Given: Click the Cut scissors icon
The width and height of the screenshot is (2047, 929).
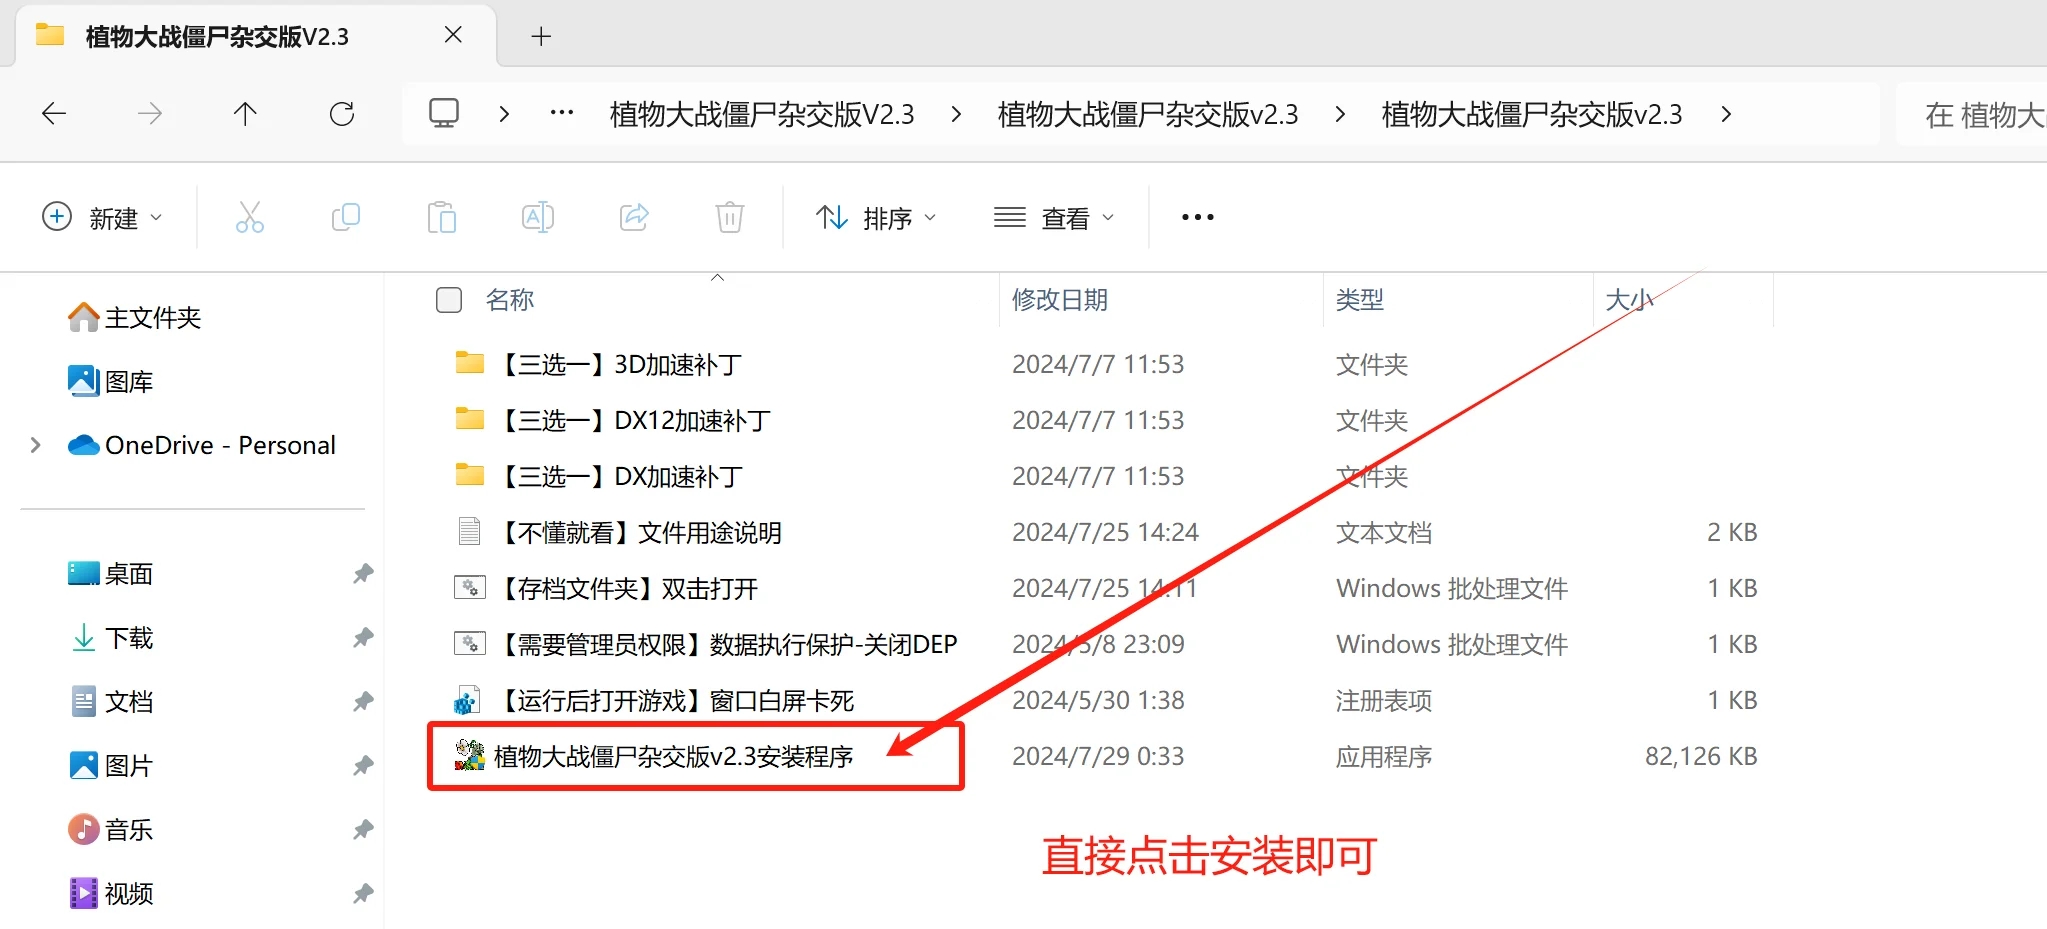Looking at the screenshot, I should (250, 217).
